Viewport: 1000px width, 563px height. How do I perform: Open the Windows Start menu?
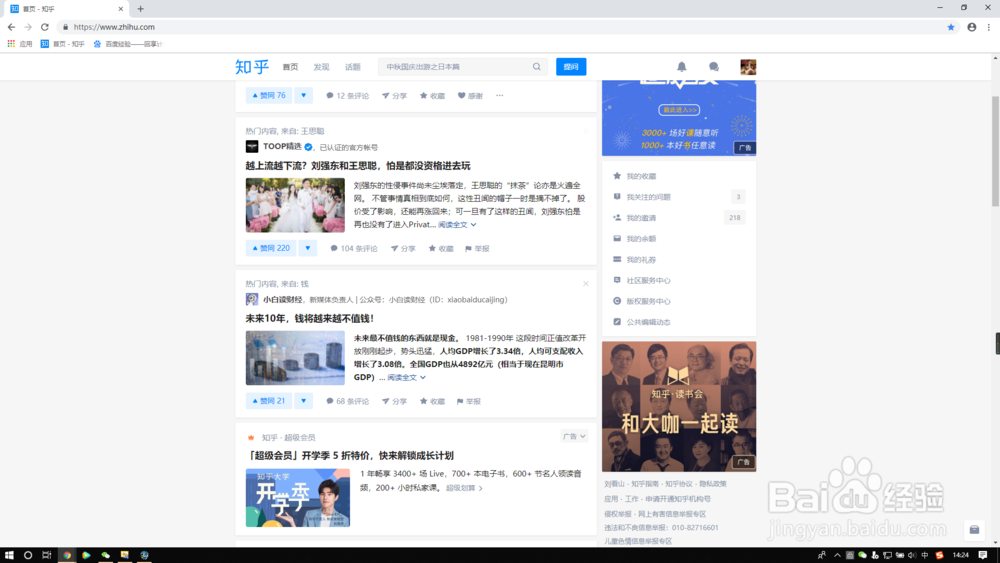(9, 555)
